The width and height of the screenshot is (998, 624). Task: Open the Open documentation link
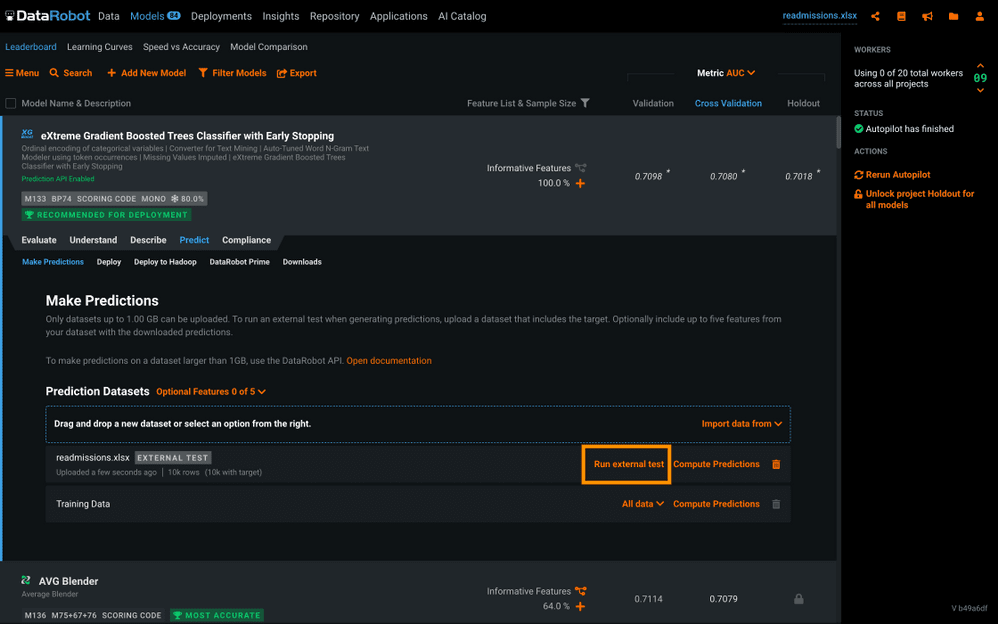pos(389,361)
